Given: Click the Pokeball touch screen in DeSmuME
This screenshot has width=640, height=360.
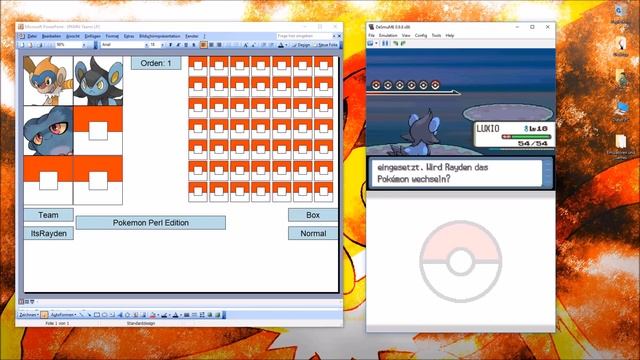Looking at the screenshot, I should [461, 261].
